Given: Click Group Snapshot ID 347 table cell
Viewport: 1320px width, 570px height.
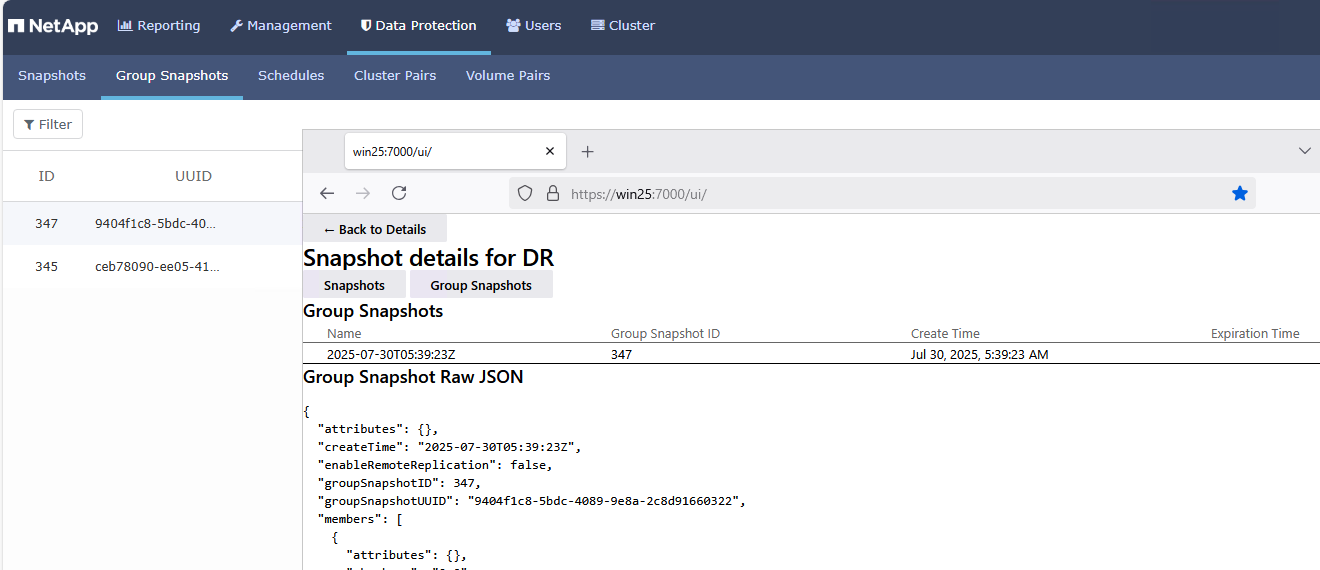Looking at the screenshot, I should click(x=622, y=354).
